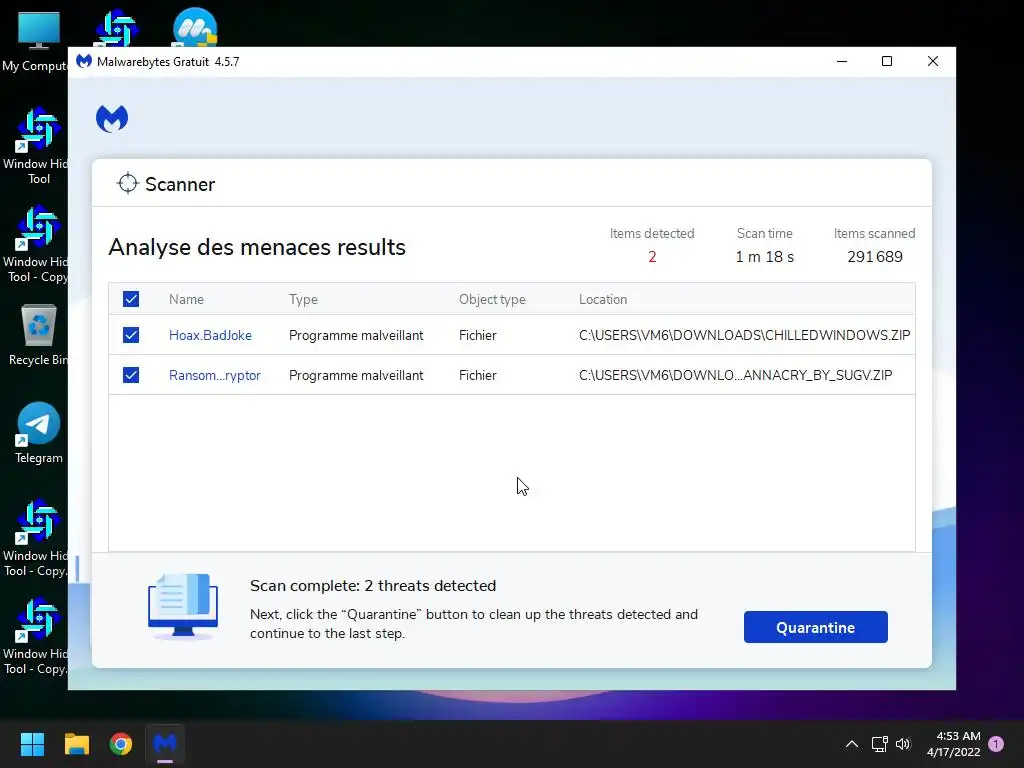The width and height of the screenshot is (1024, 768).
Task: Maximize the Malwarebytes window
Action: click(887, 61)
